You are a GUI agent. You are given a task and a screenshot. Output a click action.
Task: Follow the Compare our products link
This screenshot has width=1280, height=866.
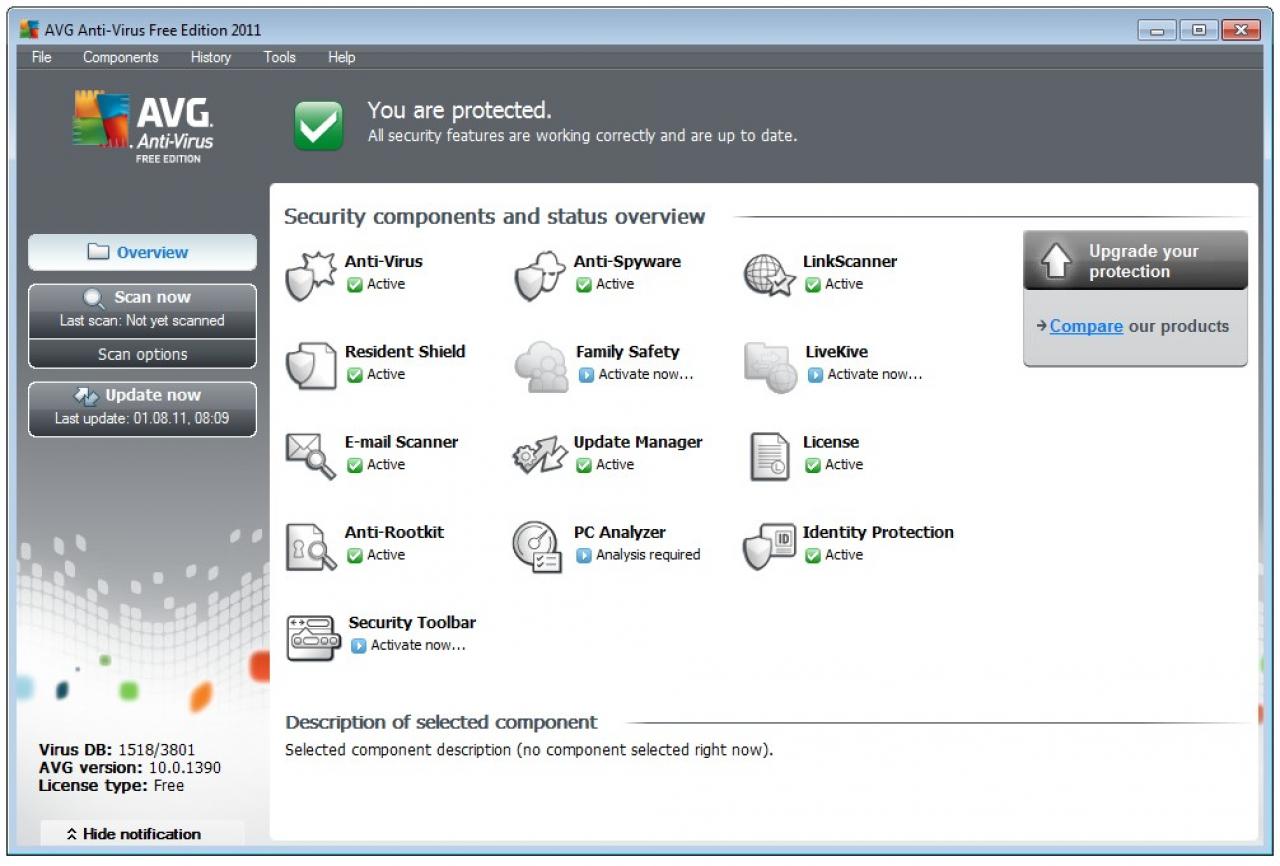click(1086, 326)
